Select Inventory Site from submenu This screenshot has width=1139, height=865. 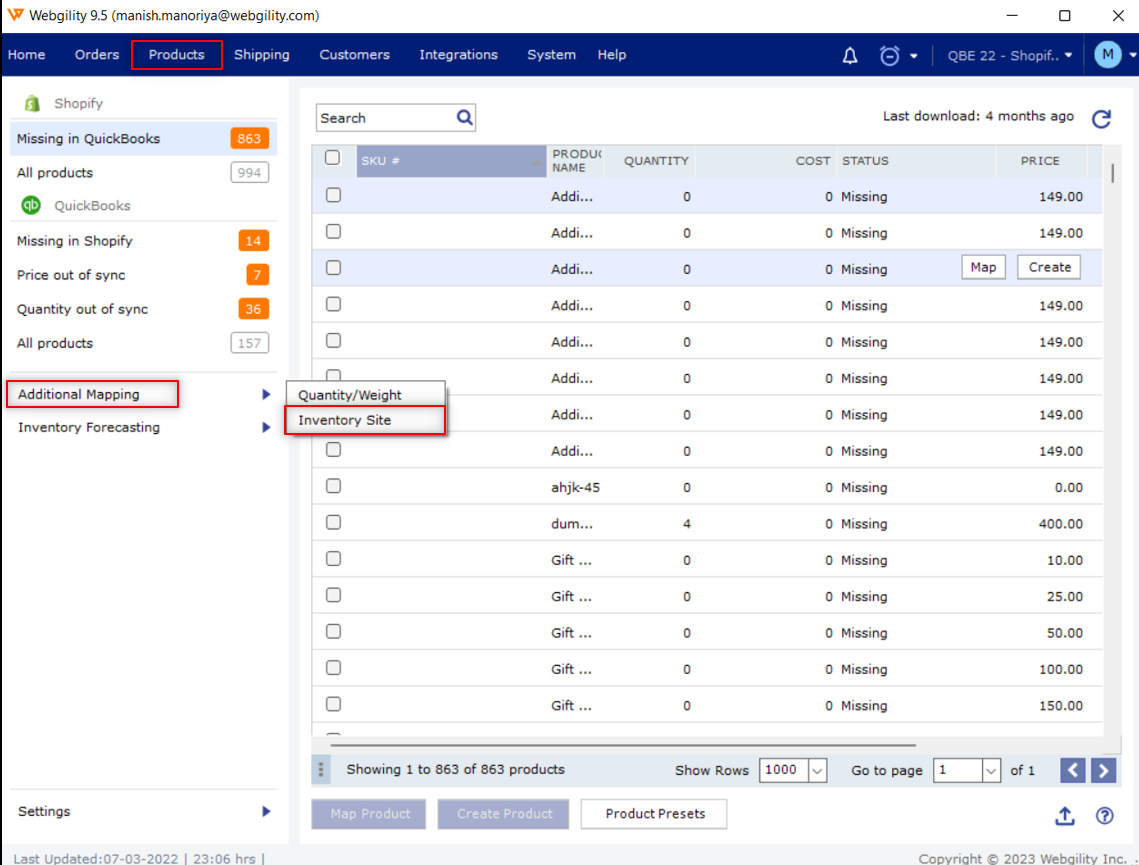[365, 420]
